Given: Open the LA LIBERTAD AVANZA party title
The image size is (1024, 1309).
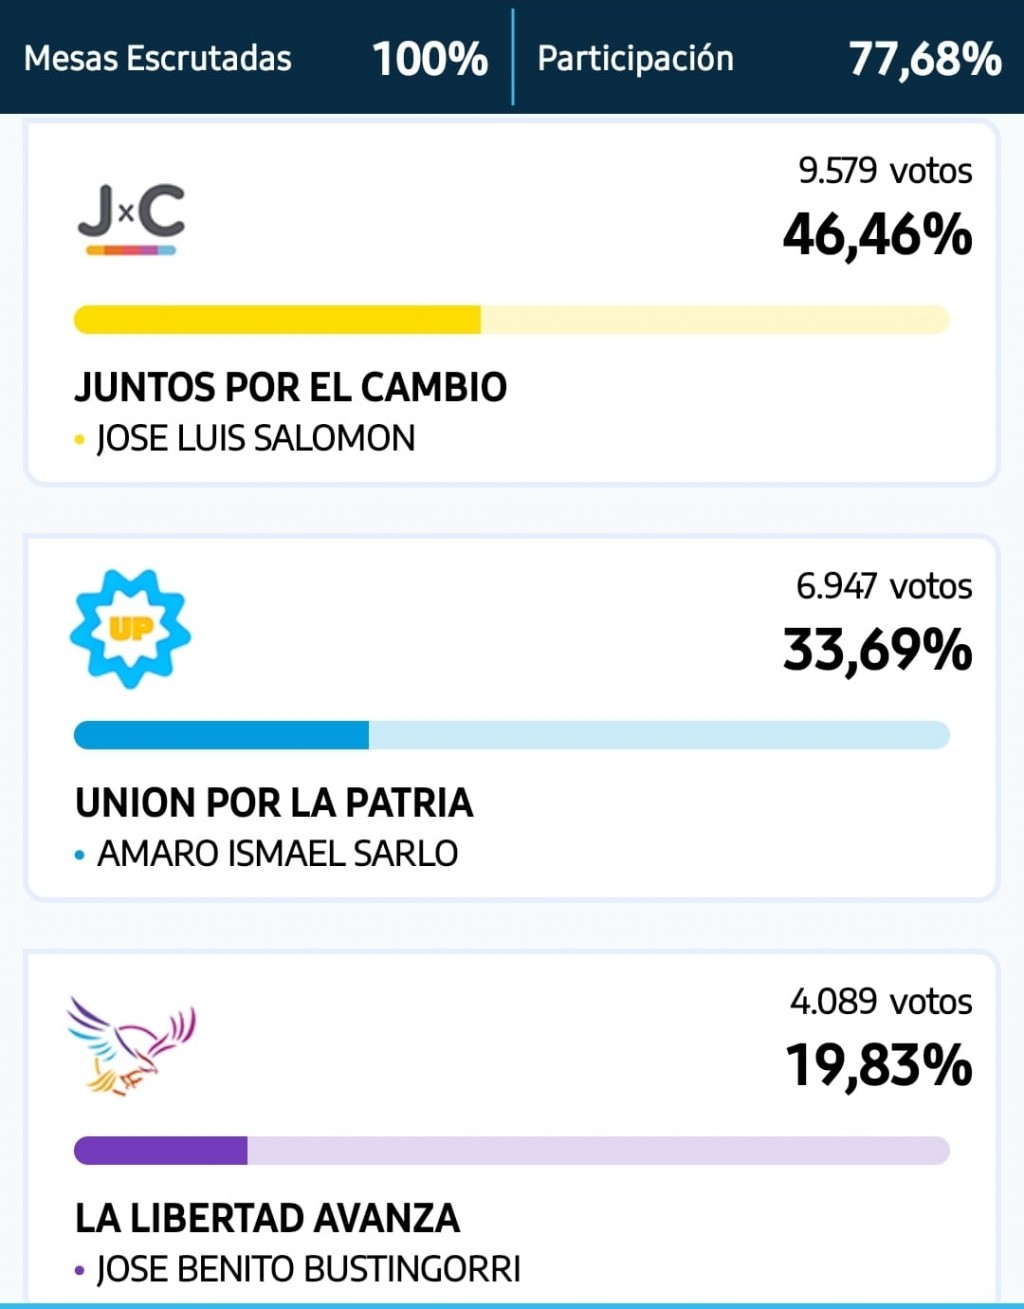Looking at the screenshot, I should point(268,1218).
